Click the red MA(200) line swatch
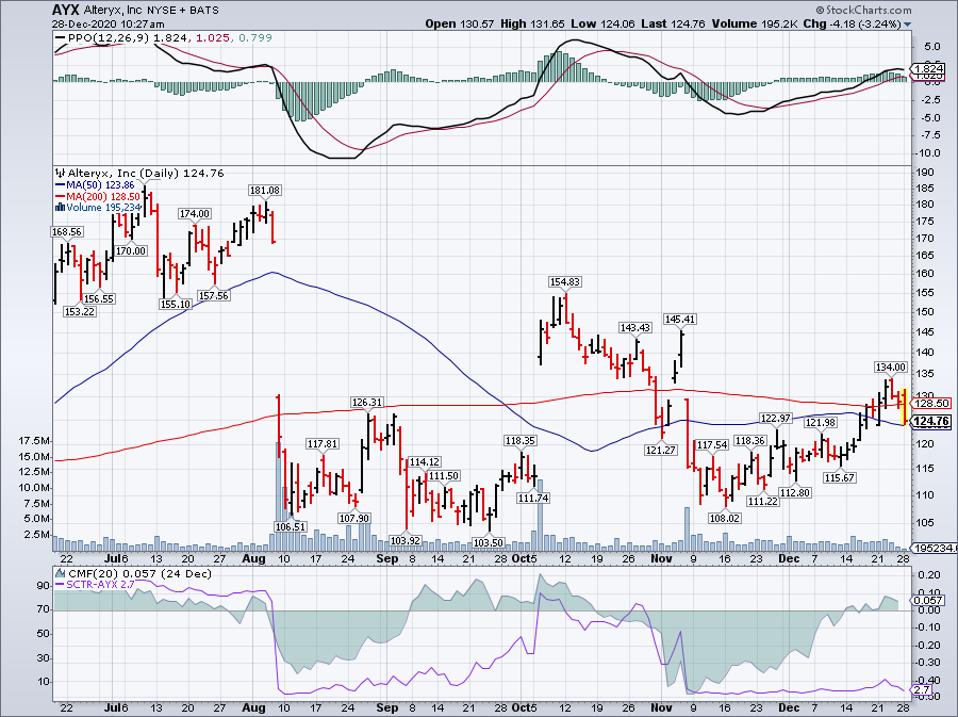This screenshot has width=958, height=717. pyautogui.click(x=60, y=197)
